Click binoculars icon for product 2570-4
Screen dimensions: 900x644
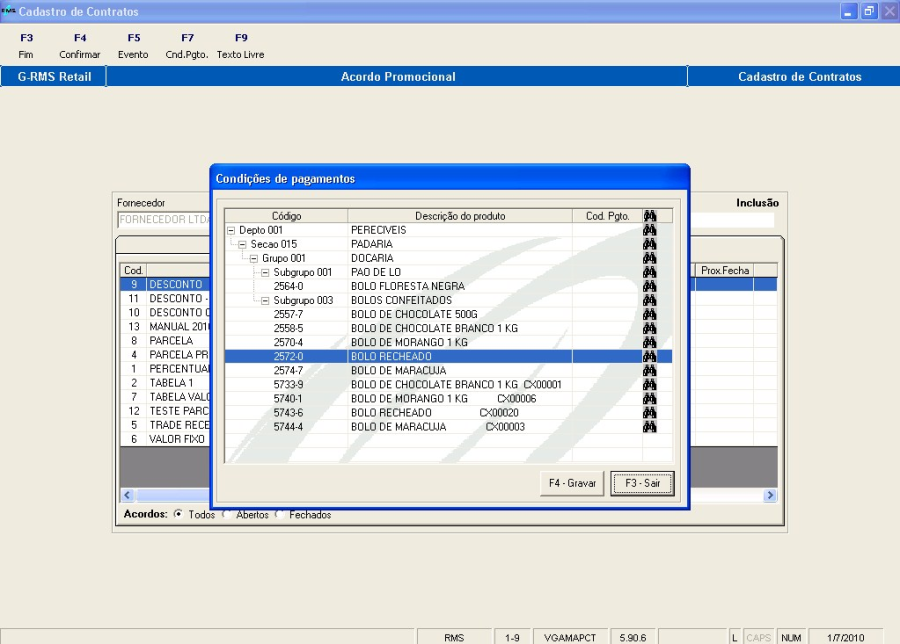(x=649, y=342)
